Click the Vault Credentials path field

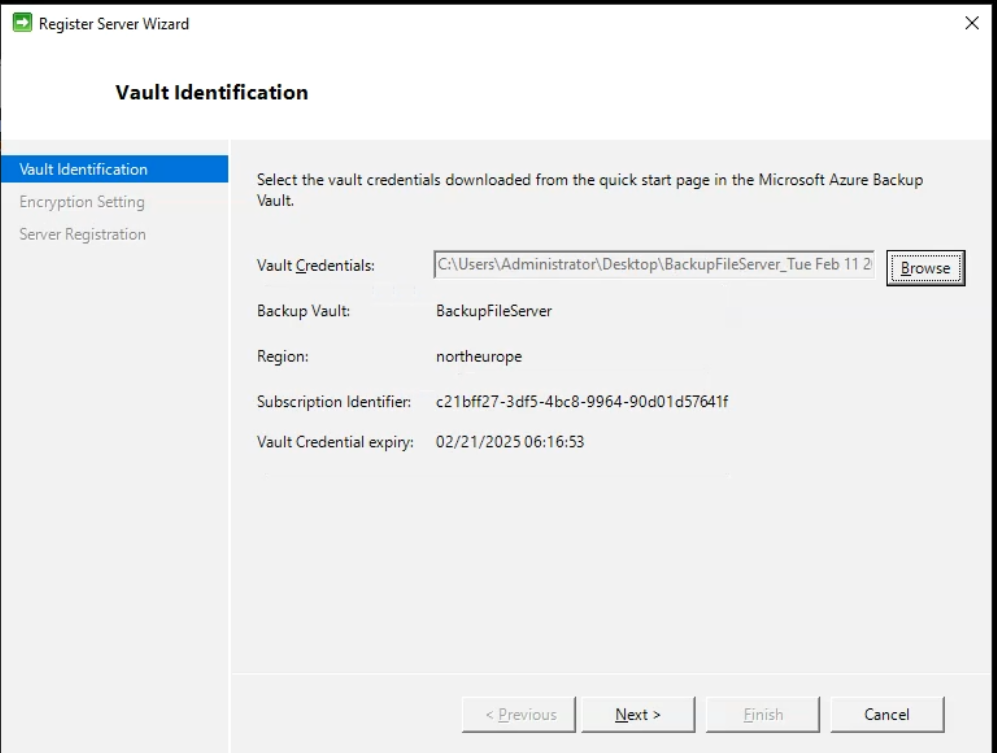coord(654,265)
